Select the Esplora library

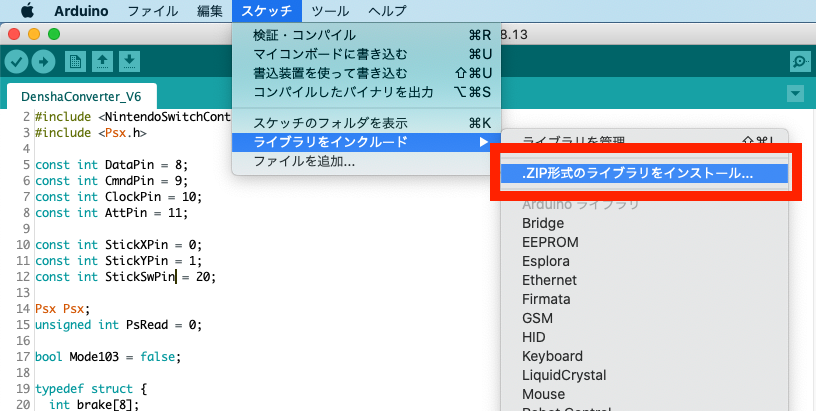[x=644, y=261]
